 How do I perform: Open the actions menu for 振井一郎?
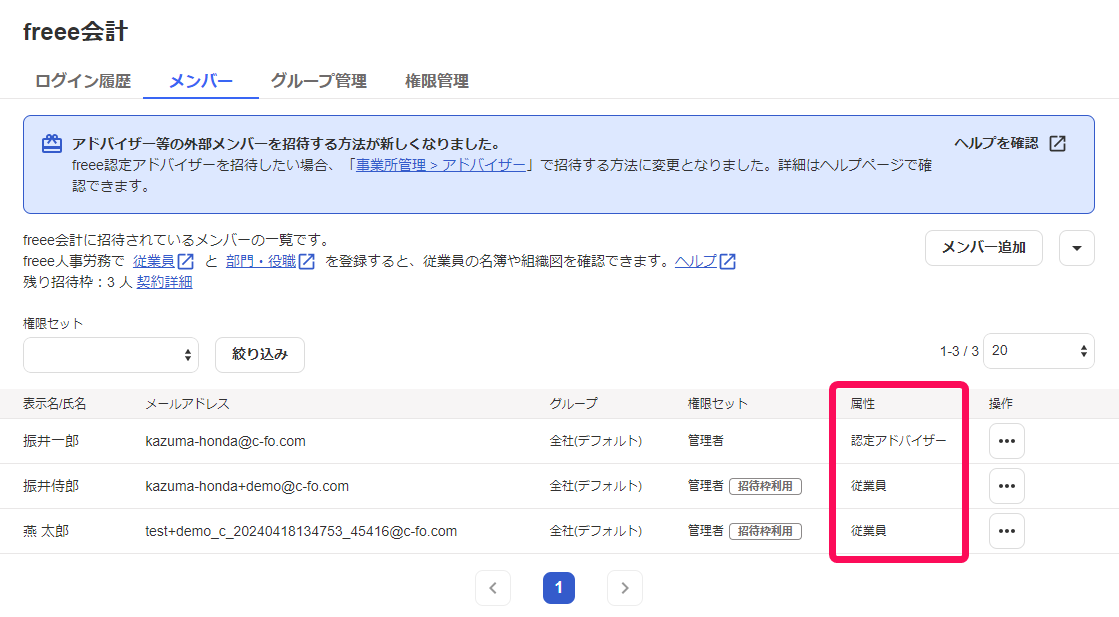(x=1007, y=441)
